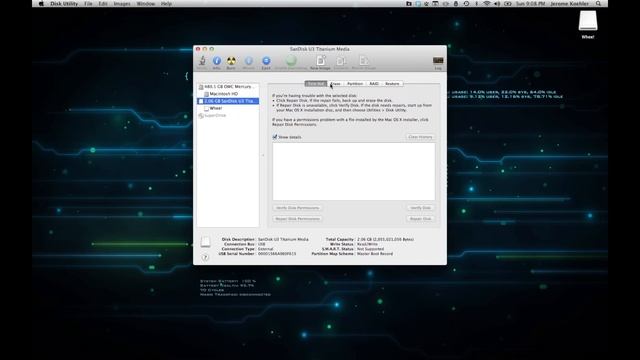Click the Verify microscope toolbar icon
640x360 pixels.
pyautogui.click(x=202, y=61)
